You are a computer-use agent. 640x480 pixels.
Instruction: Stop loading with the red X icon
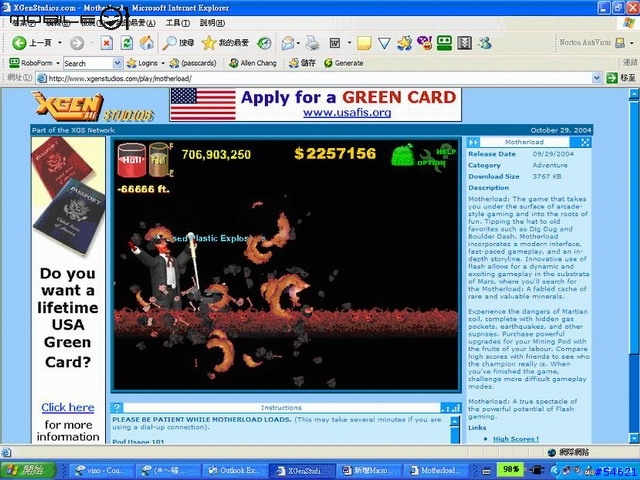coord(107,43)
